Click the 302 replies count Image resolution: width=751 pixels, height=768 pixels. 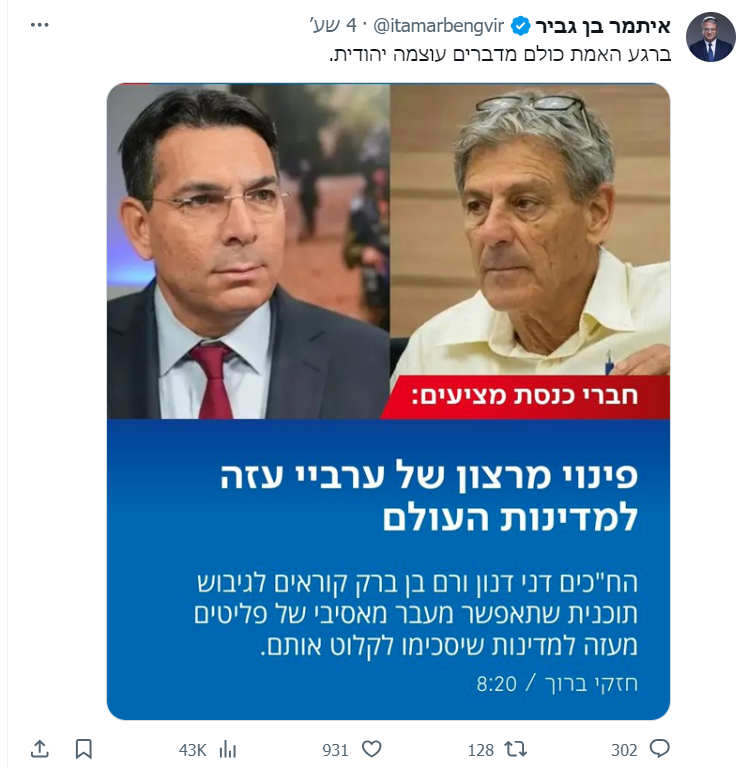[x=624, y=750]
